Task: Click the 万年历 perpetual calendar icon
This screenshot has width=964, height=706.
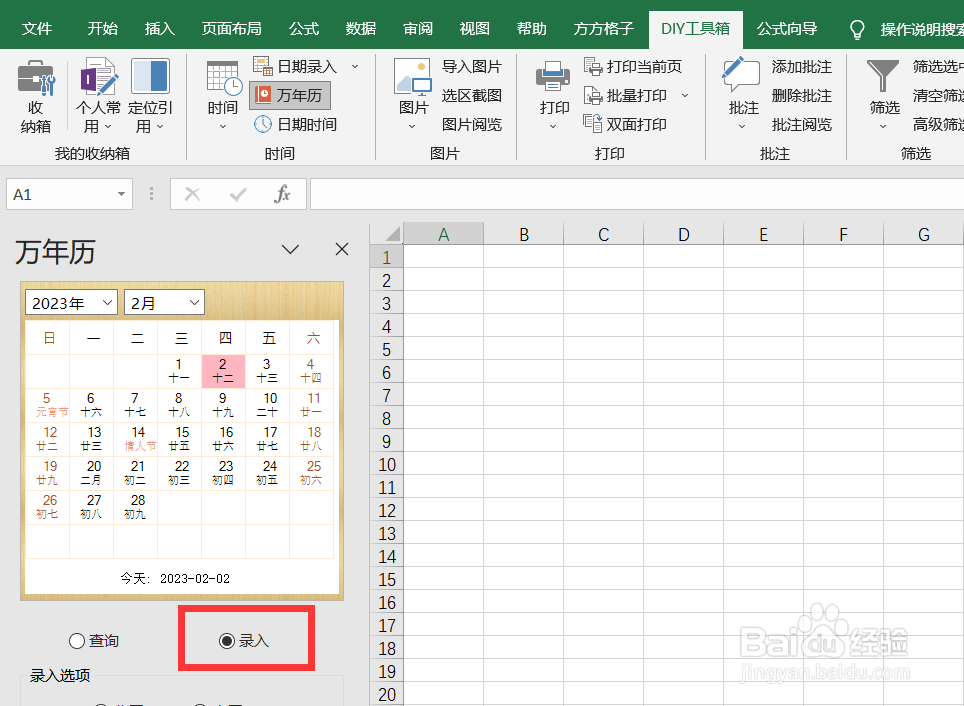Action: [x=289, y=96]
